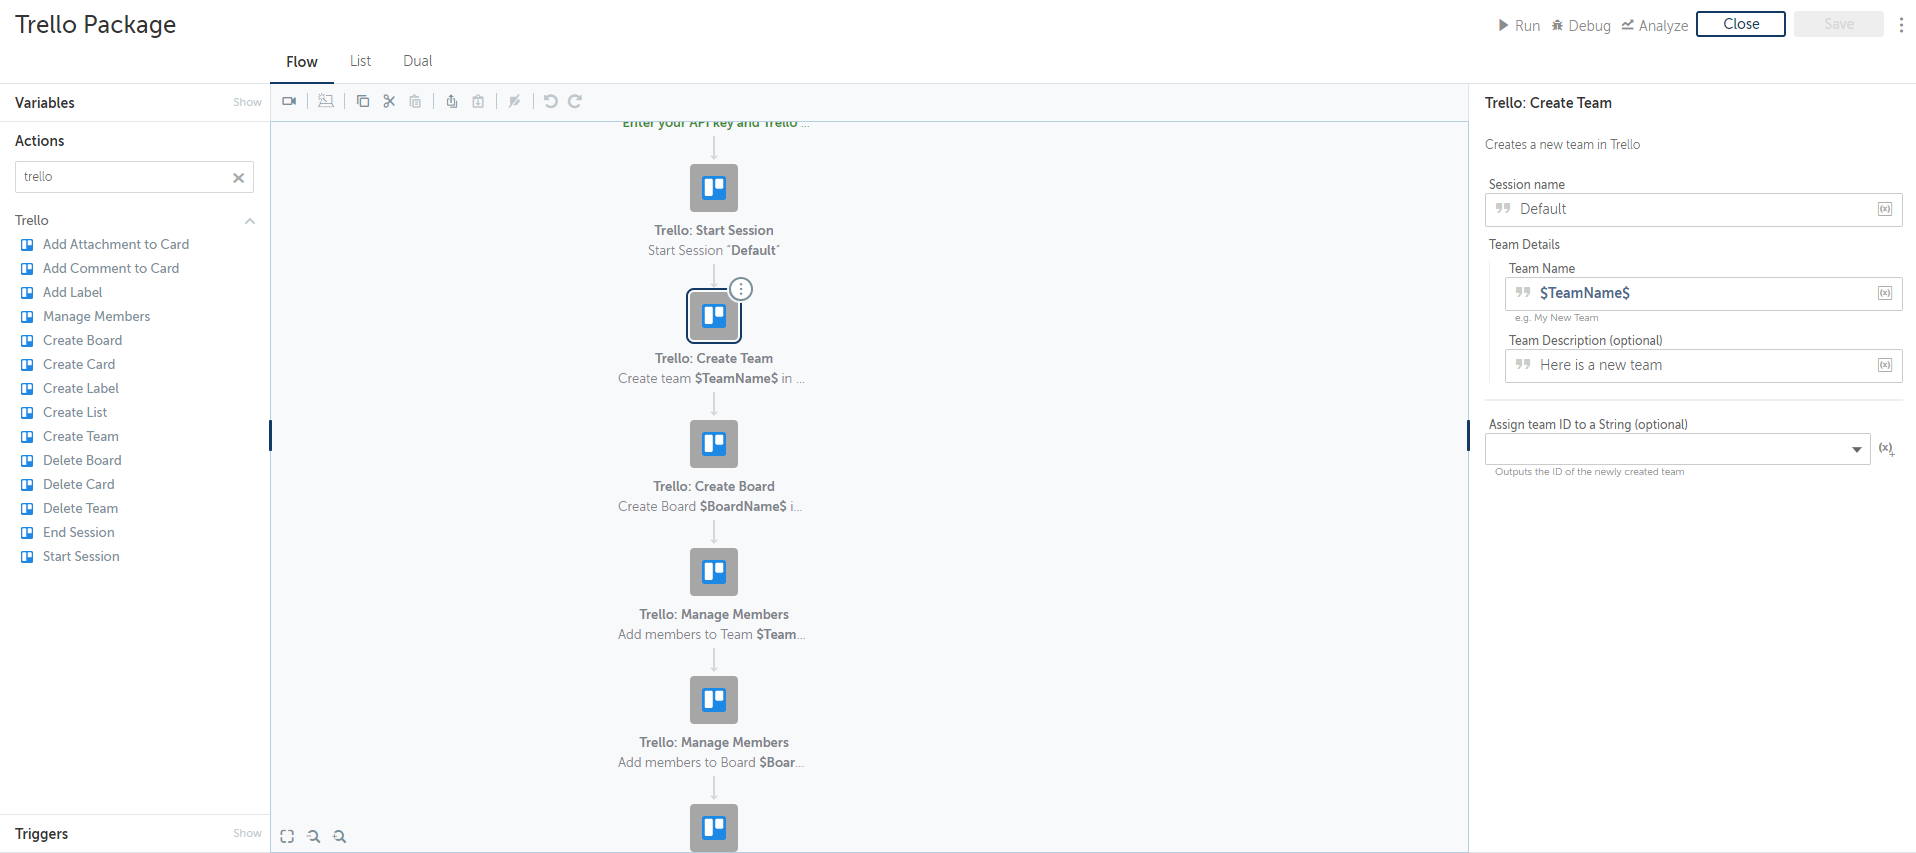Copy the selected action from the toolbar

(363, 101)
